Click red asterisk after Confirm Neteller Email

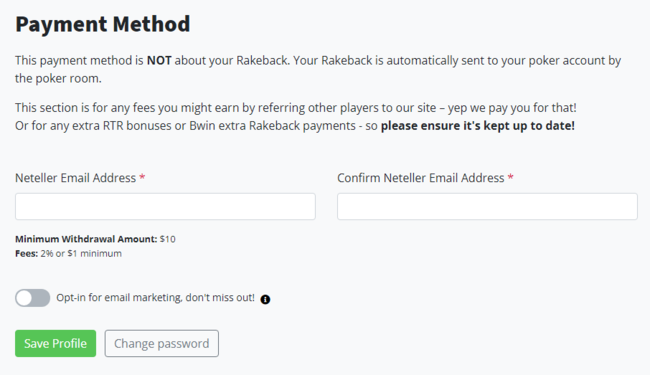tap(511, 177)
